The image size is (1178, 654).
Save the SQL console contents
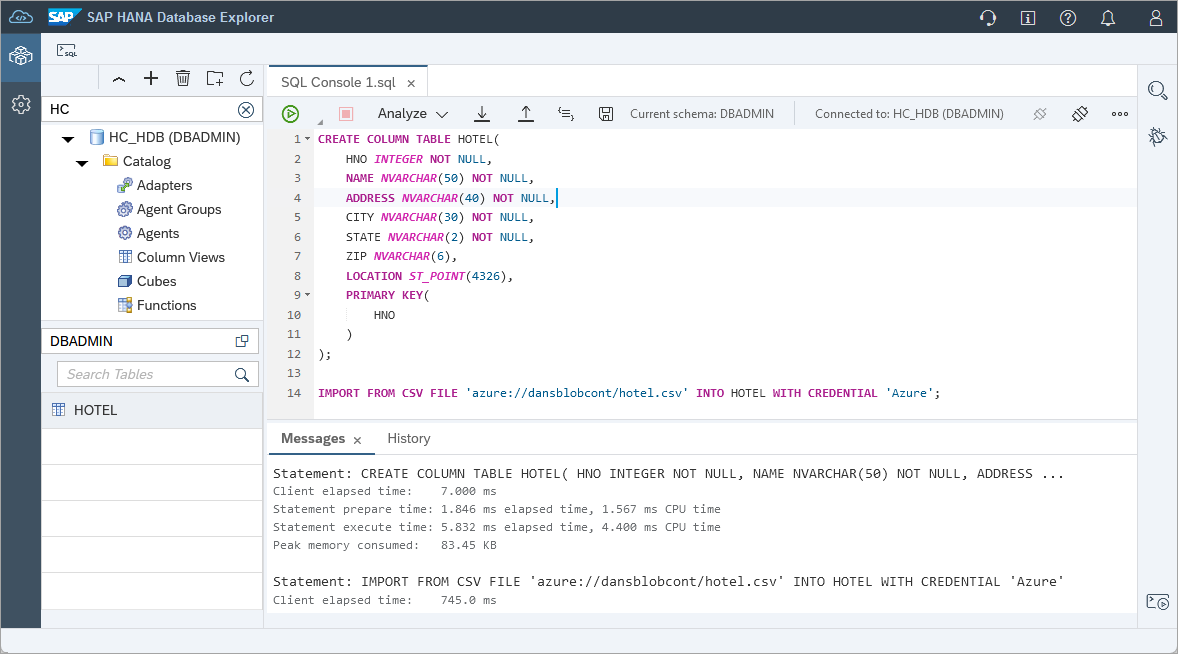click(606, 114)
